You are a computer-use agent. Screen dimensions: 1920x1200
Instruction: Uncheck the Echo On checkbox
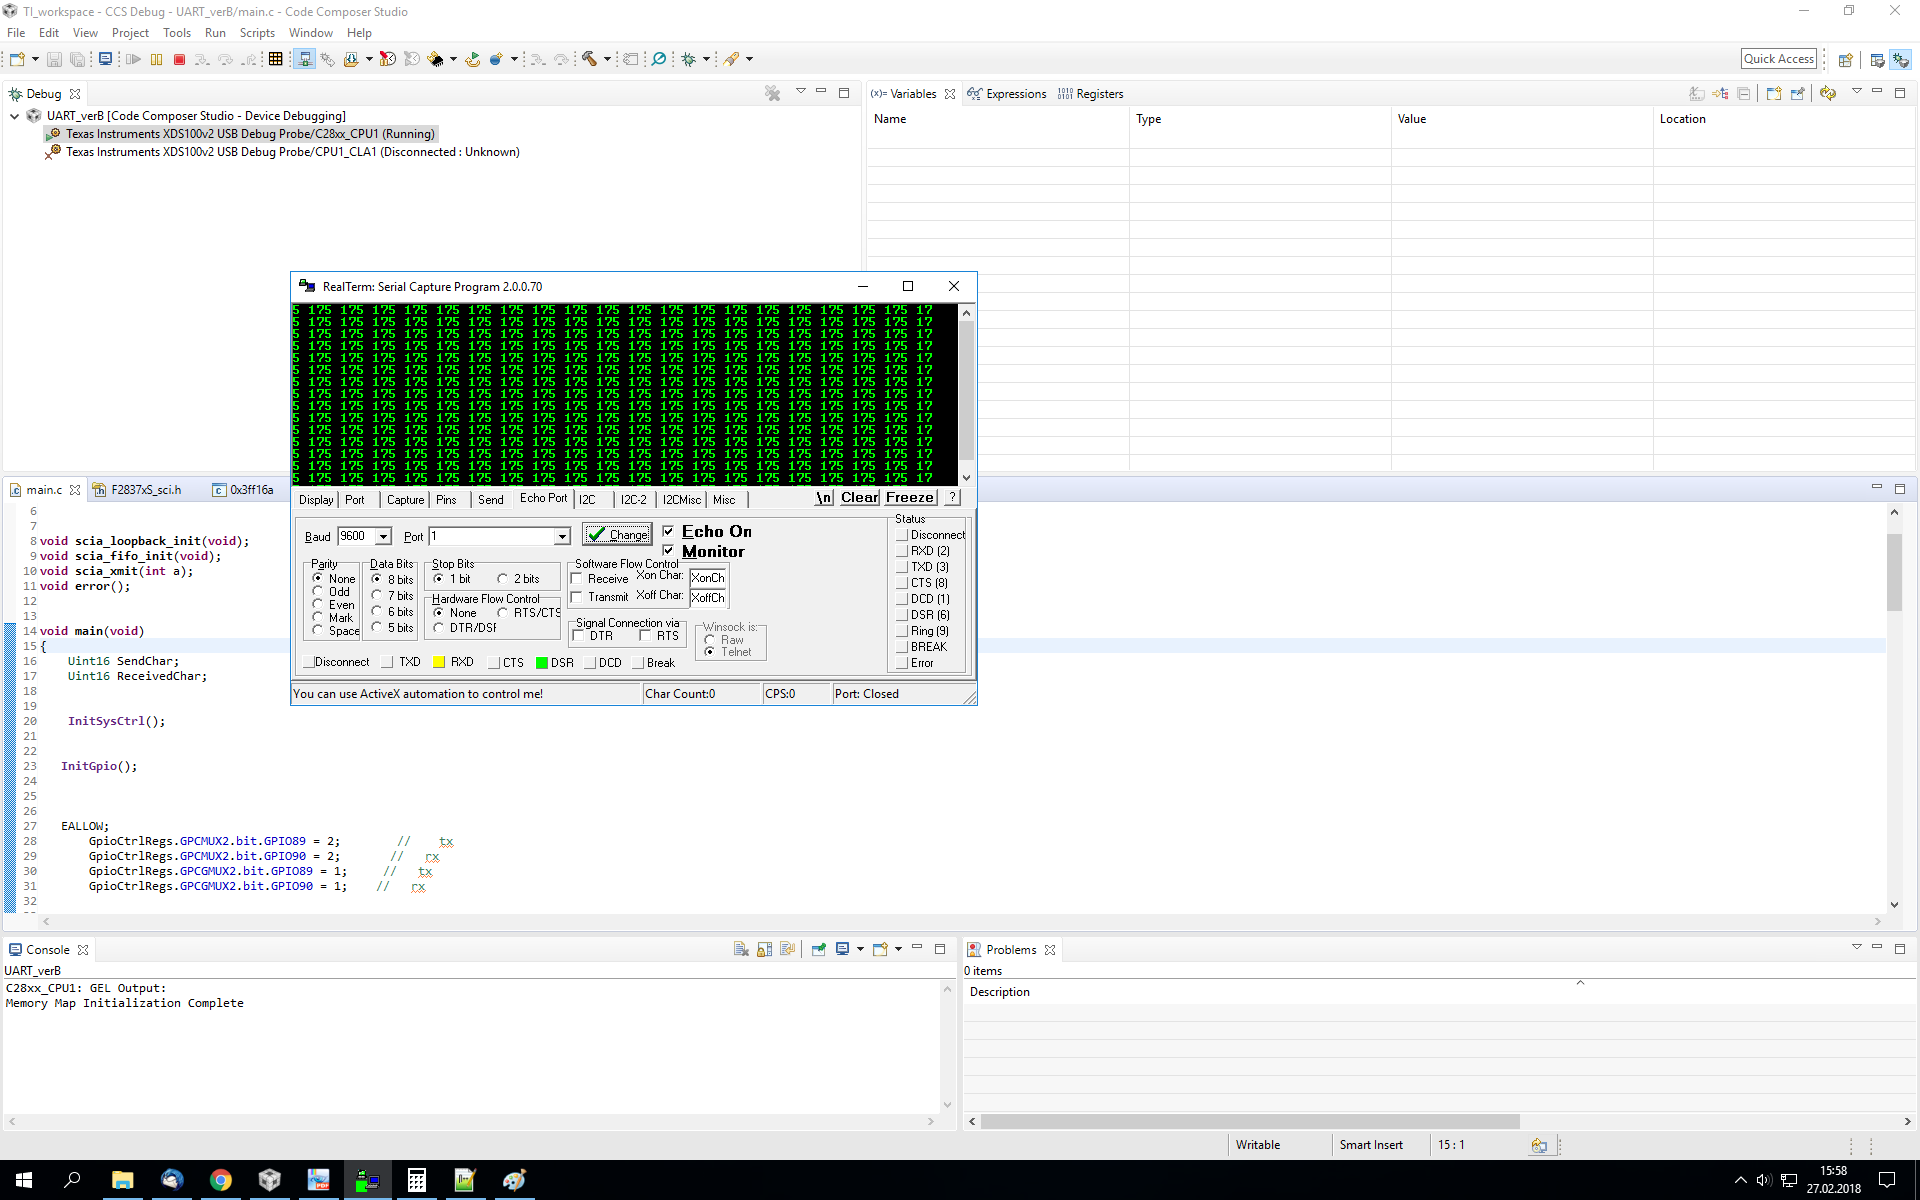668,531
